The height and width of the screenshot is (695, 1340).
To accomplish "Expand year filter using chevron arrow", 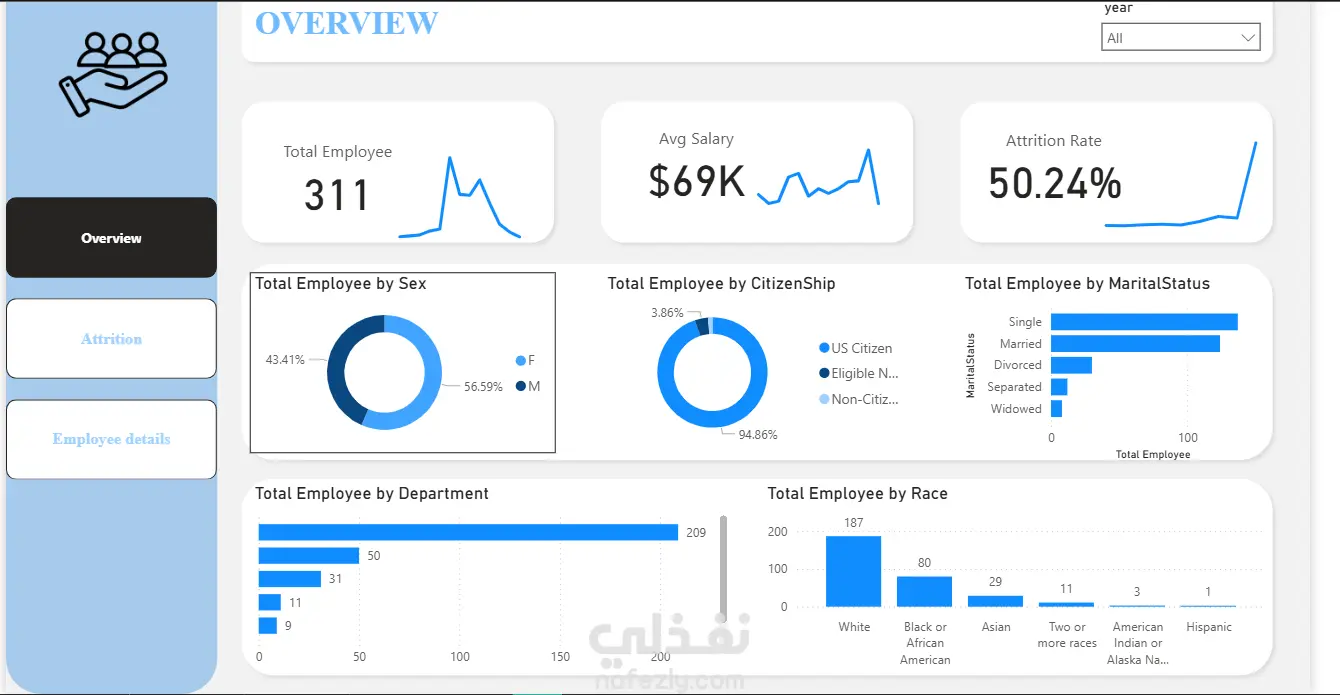I will point(1248,38).
